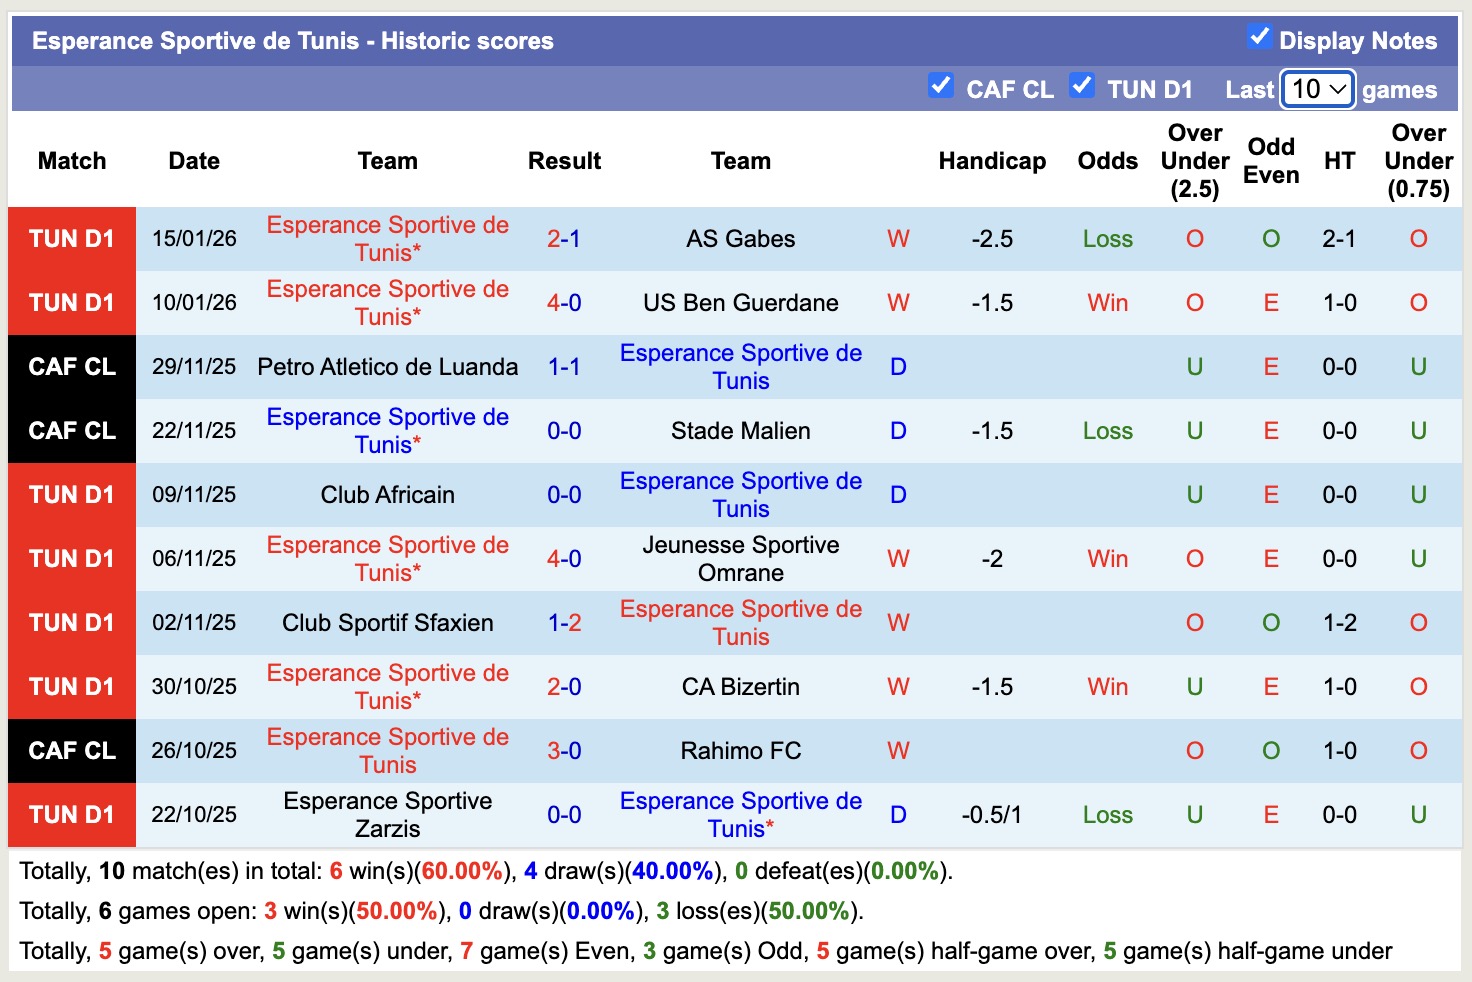Viewport: 1472px width, 982px height.
Task: Click Esperance Sportive Zarzis link
Action: tap(387, 815)
